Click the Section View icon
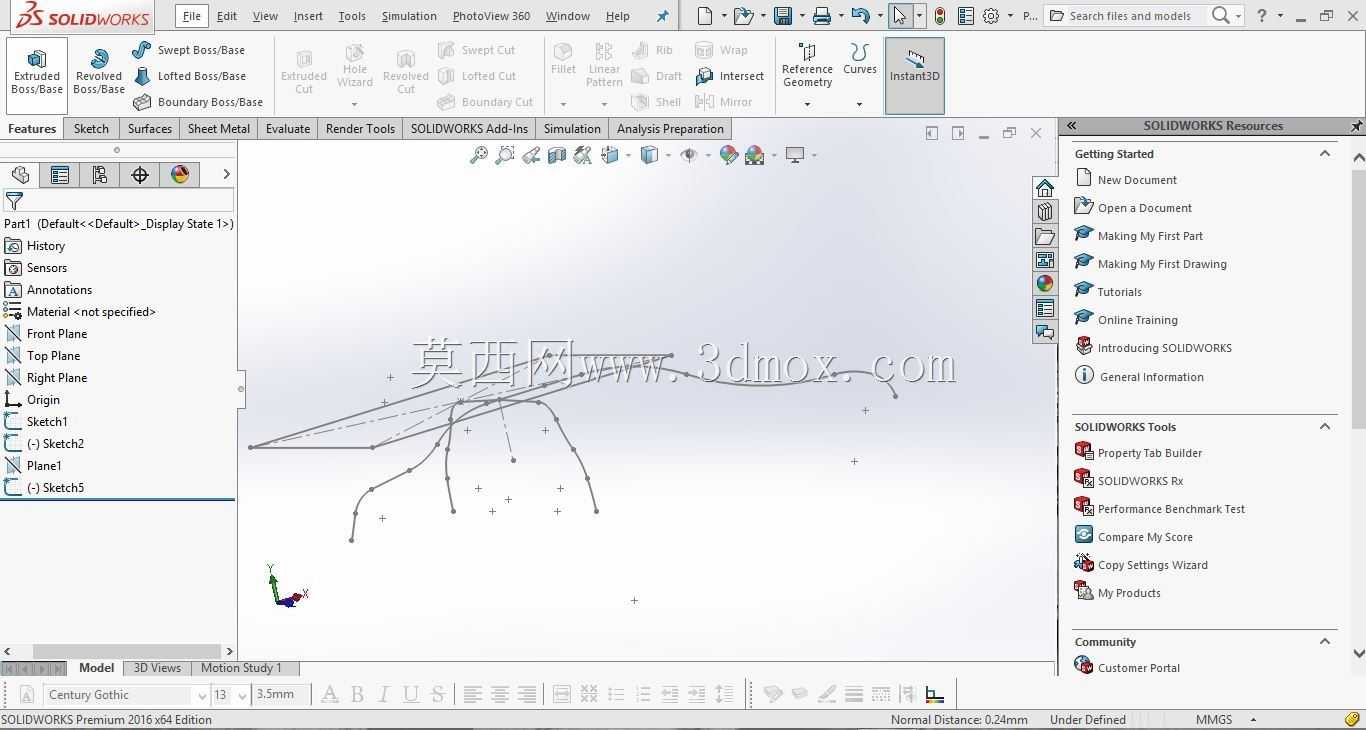 tap(557, 155)
